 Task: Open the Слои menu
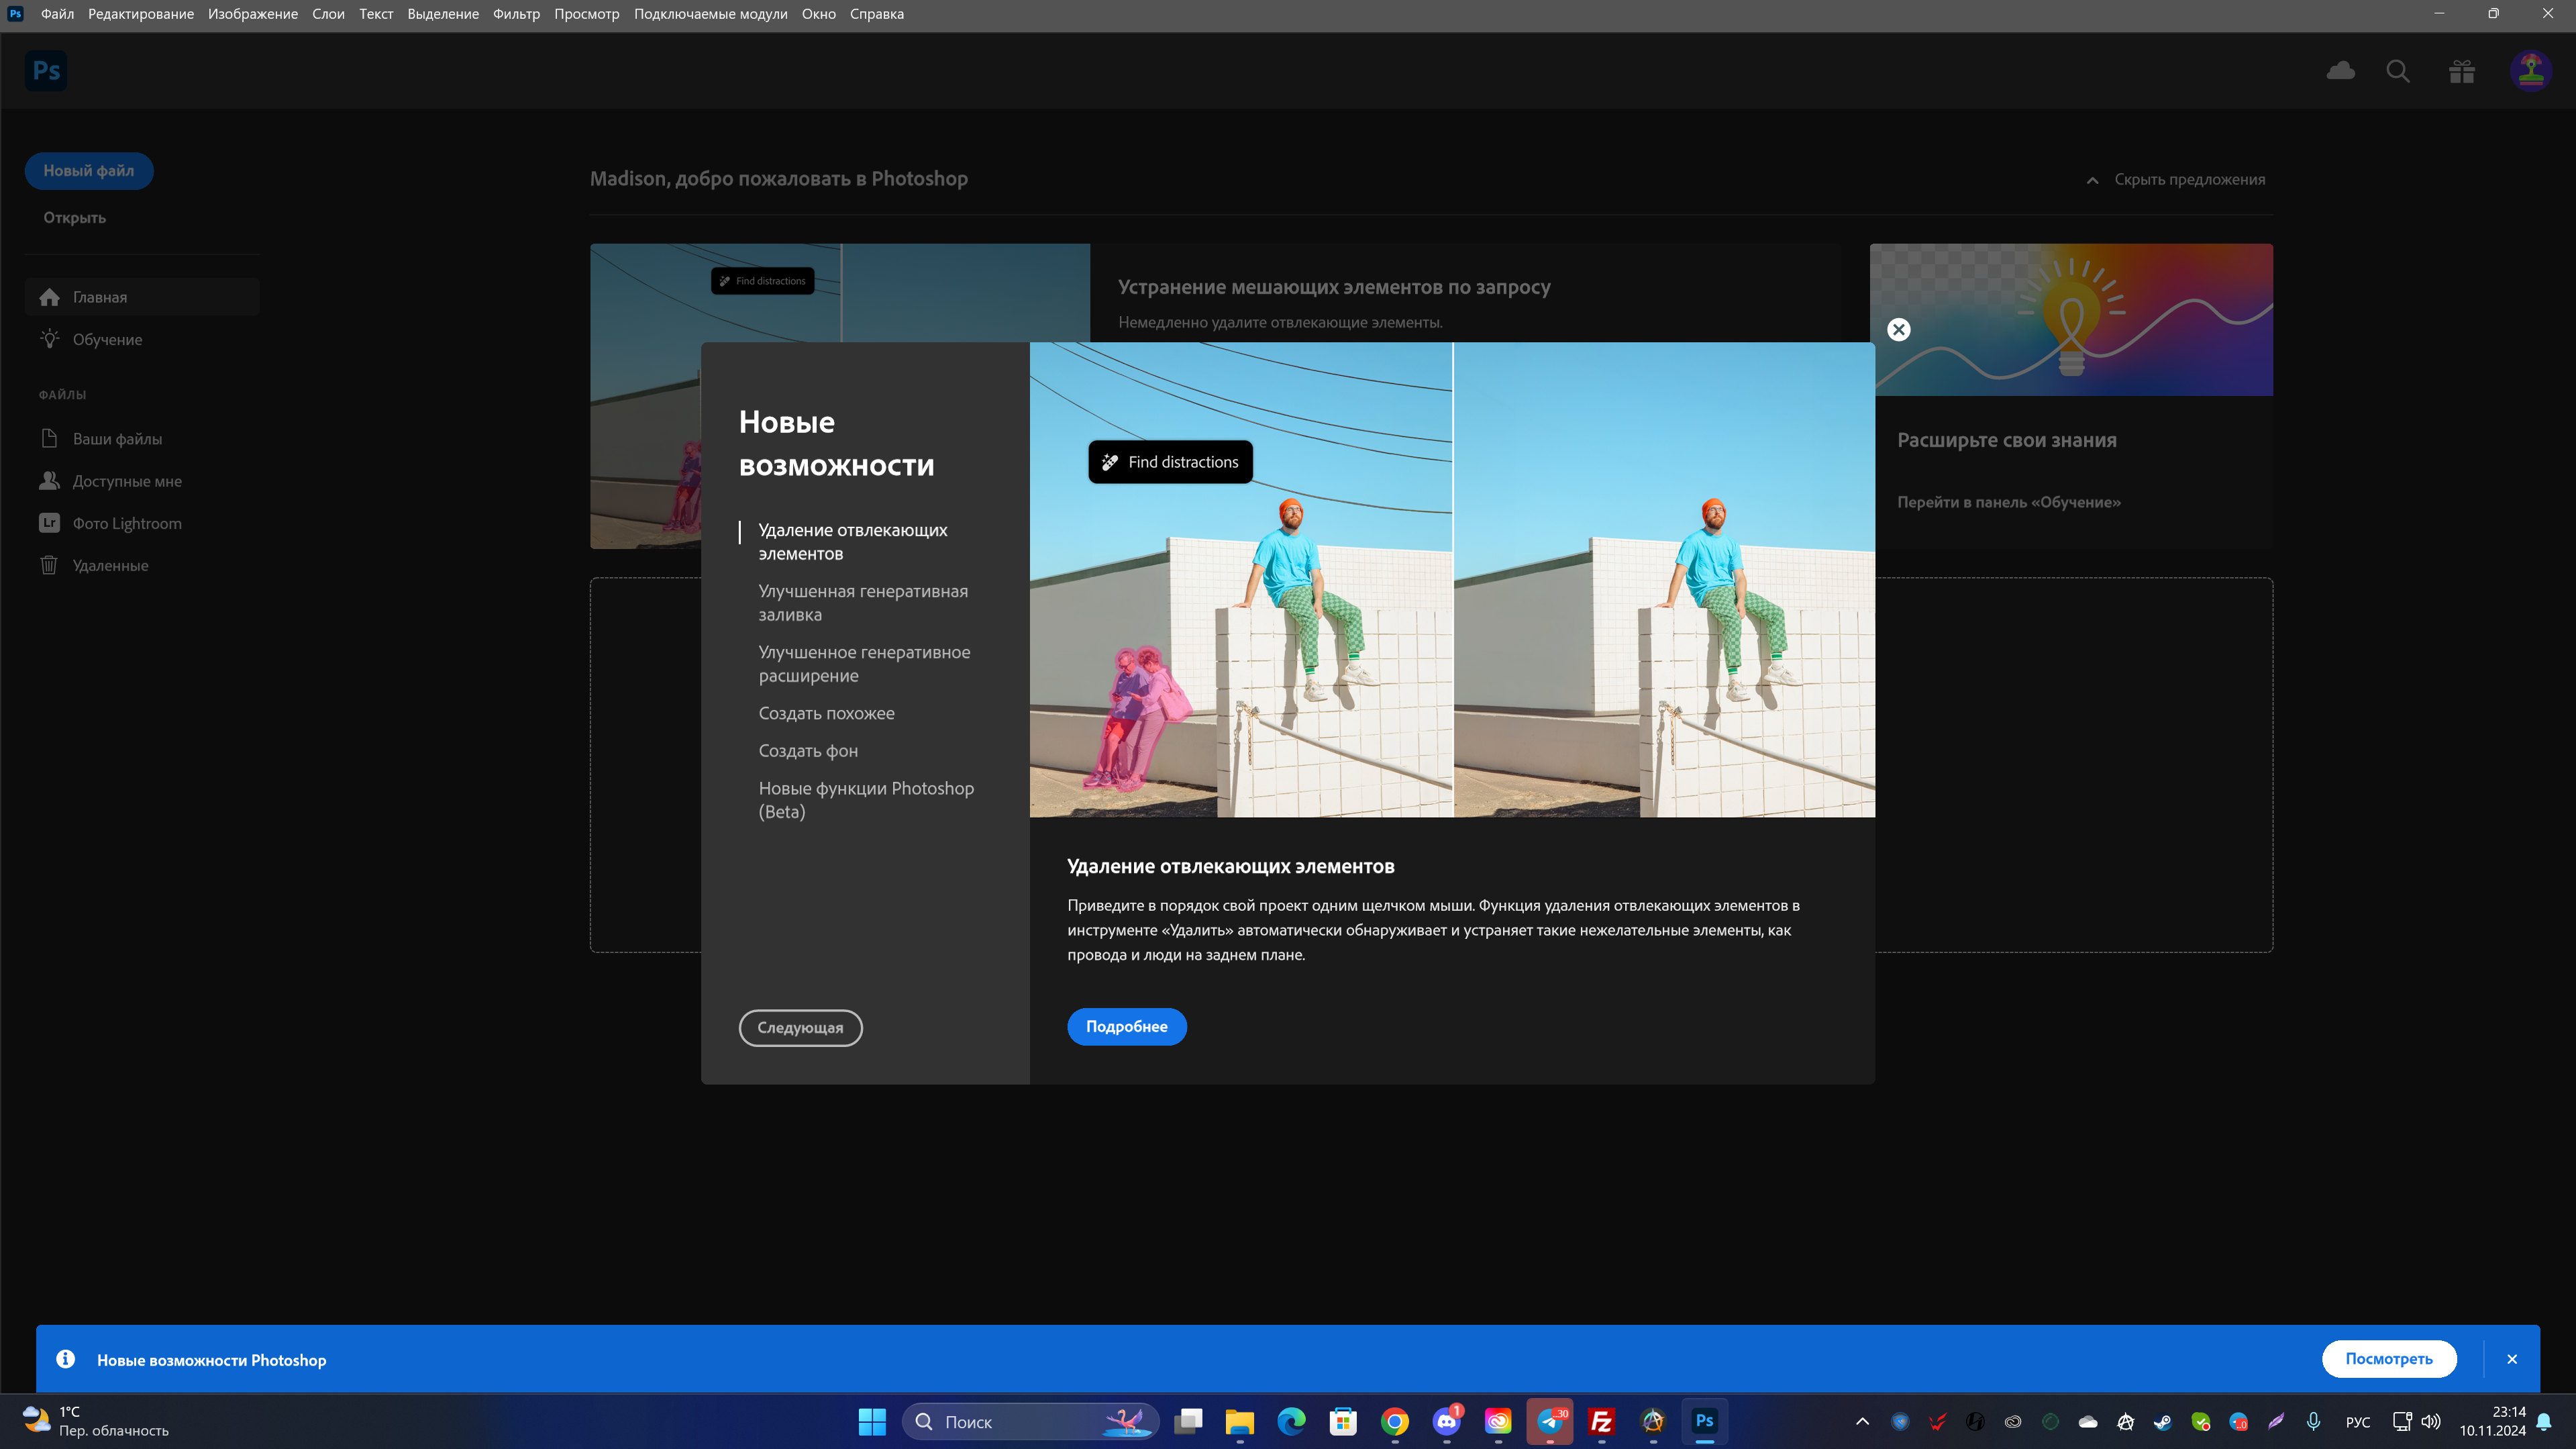pyautogui.click(x=328, y=14)
